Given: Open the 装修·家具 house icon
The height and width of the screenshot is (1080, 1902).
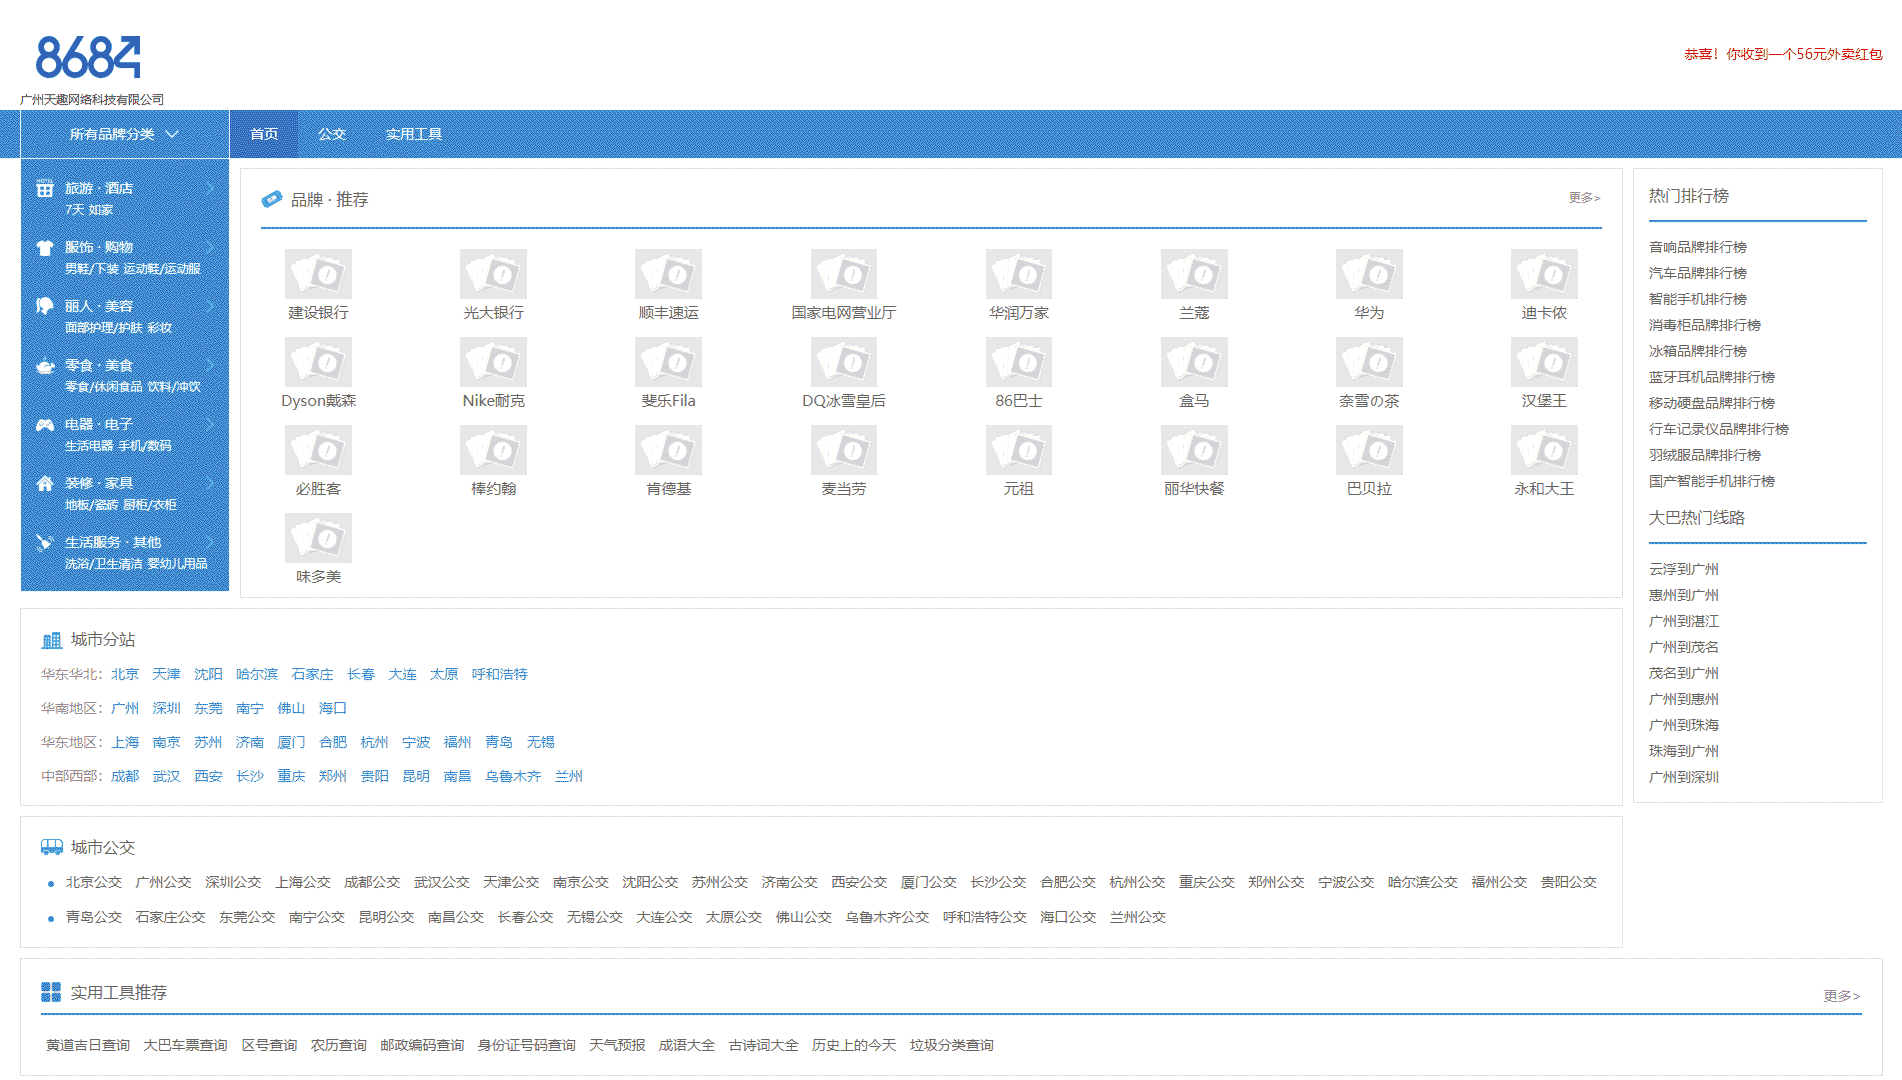Looking at the screenshot, I should coord(45,483).
